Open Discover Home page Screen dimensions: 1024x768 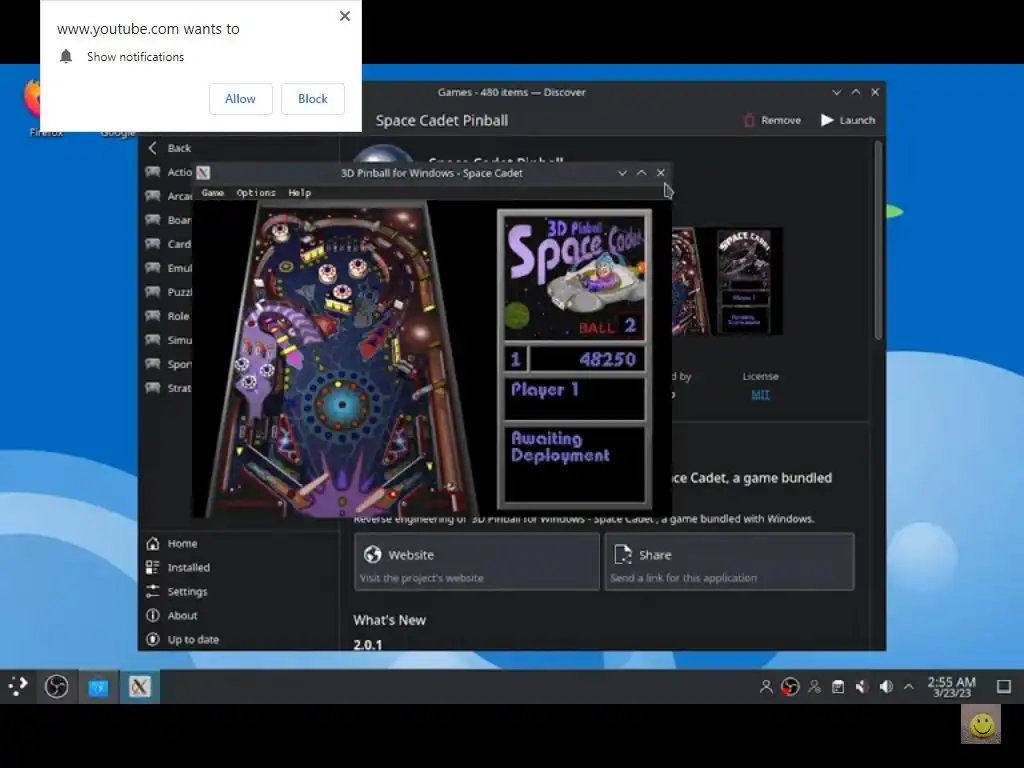(x=172, y=543)
